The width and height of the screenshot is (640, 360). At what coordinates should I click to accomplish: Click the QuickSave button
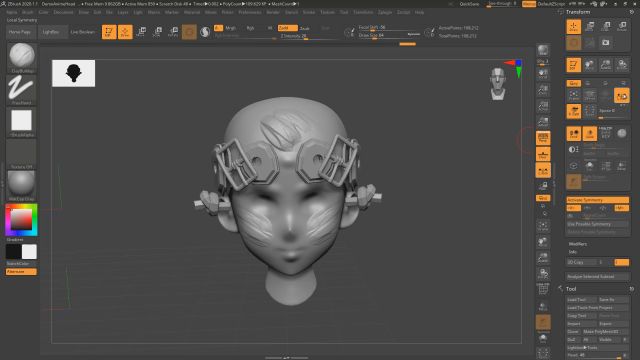tap(469, 4)
